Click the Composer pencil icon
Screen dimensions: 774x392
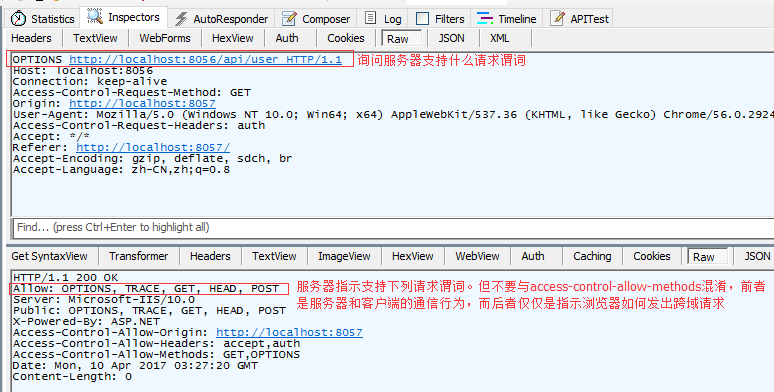[289, 19]
